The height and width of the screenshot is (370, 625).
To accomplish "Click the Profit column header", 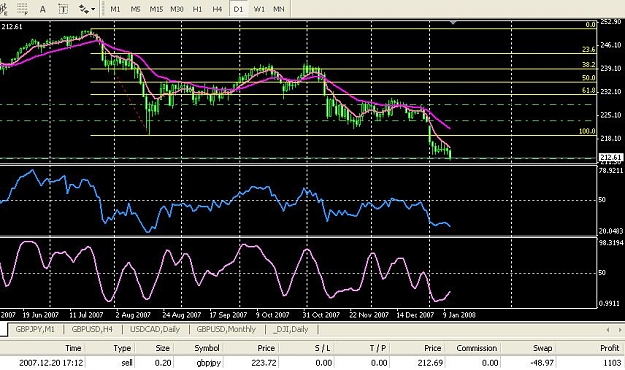I will point(610,348).
